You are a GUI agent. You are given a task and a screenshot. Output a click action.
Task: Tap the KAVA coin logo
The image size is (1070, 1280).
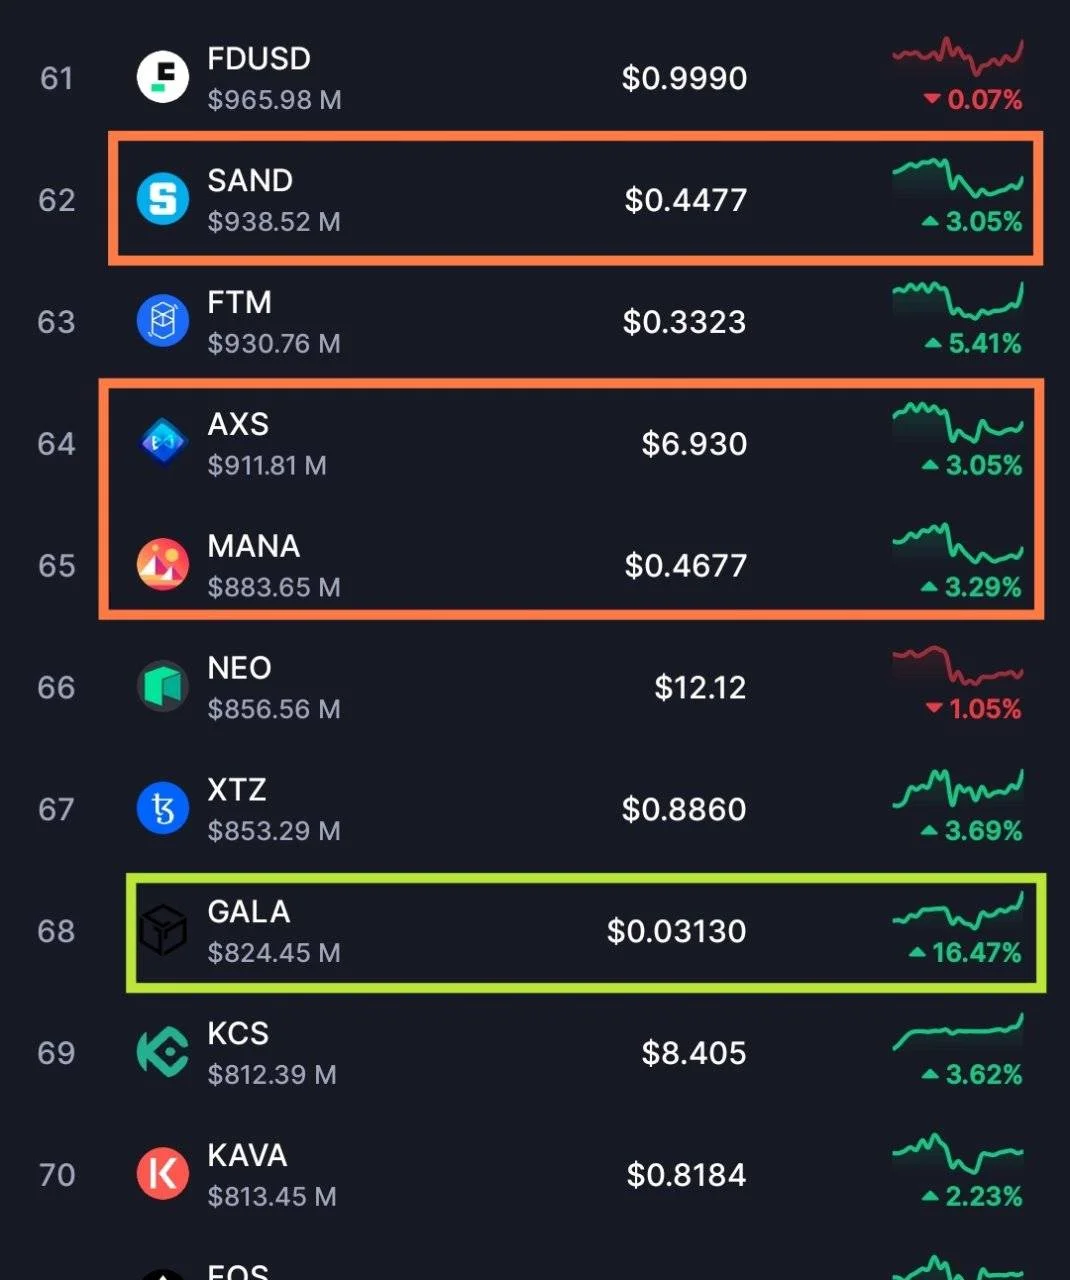tap(163, 1174)
